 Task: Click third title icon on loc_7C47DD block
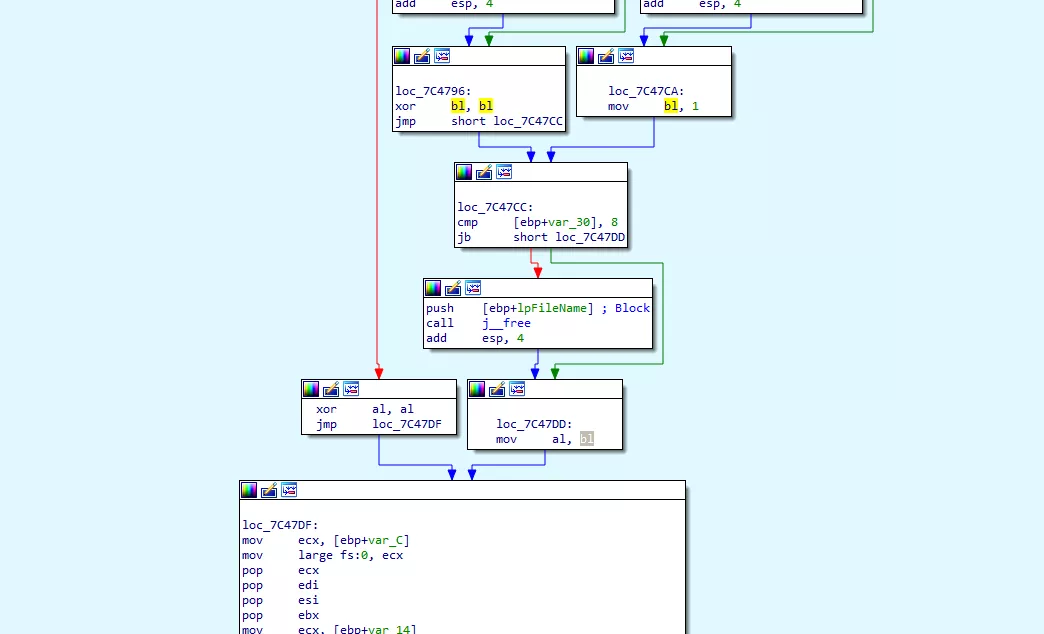coord(517,389)
